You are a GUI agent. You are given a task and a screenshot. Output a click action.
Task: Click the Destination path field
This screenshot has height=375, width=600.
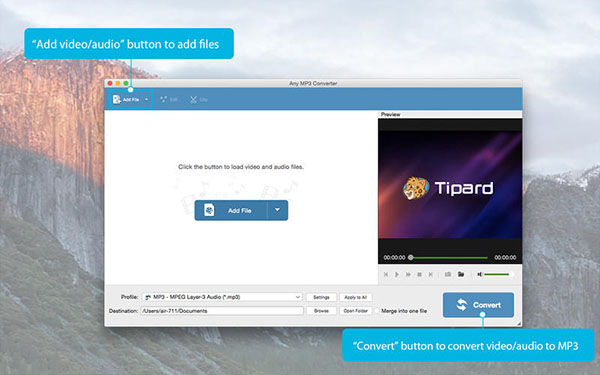pyautogui.click(x=222, y=311)
